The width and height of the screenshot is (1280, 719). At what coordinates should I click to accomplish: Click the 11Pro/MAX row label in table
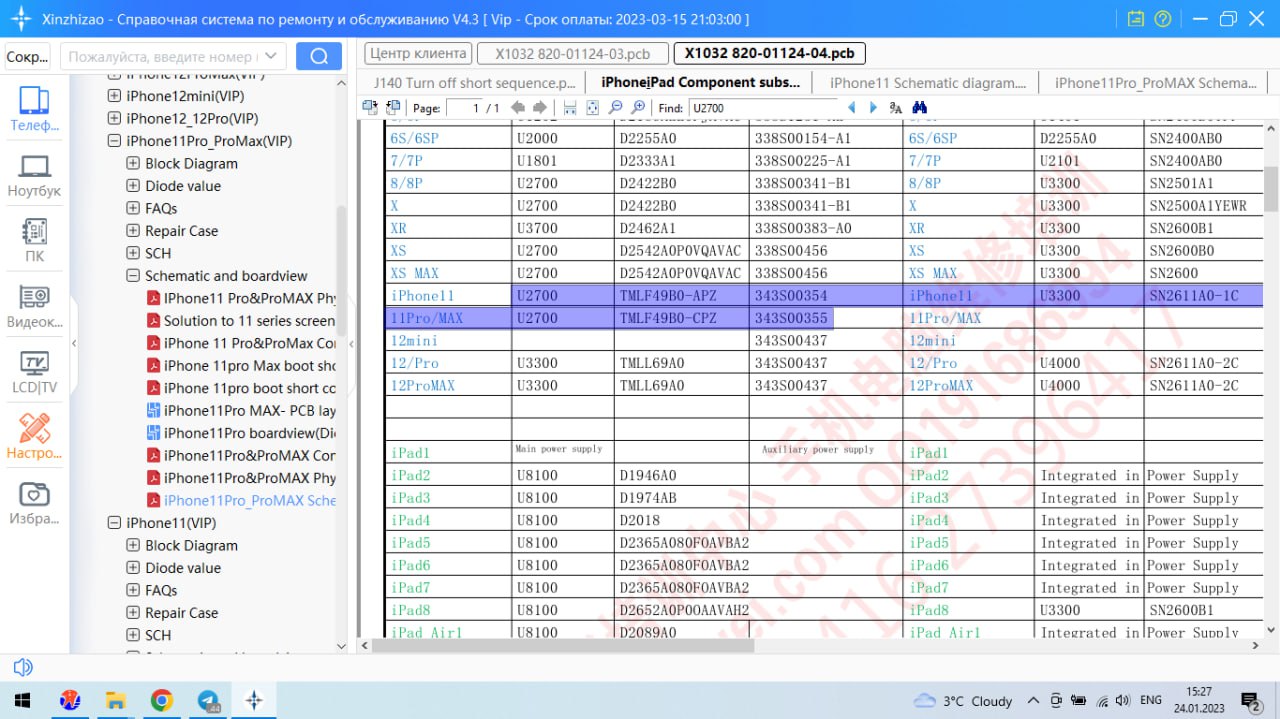(x=427, y=318)
